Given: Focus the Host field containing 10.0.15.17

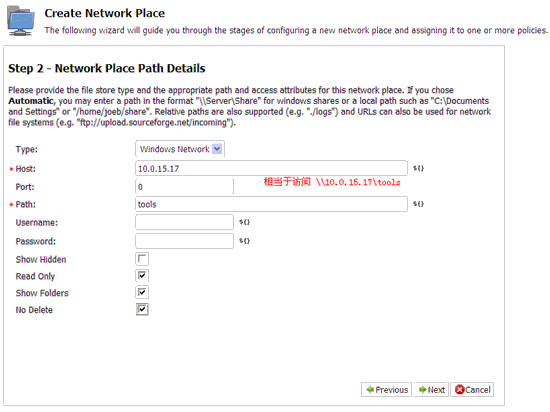Looking at the screenshot, I should (x=271, y=168).
